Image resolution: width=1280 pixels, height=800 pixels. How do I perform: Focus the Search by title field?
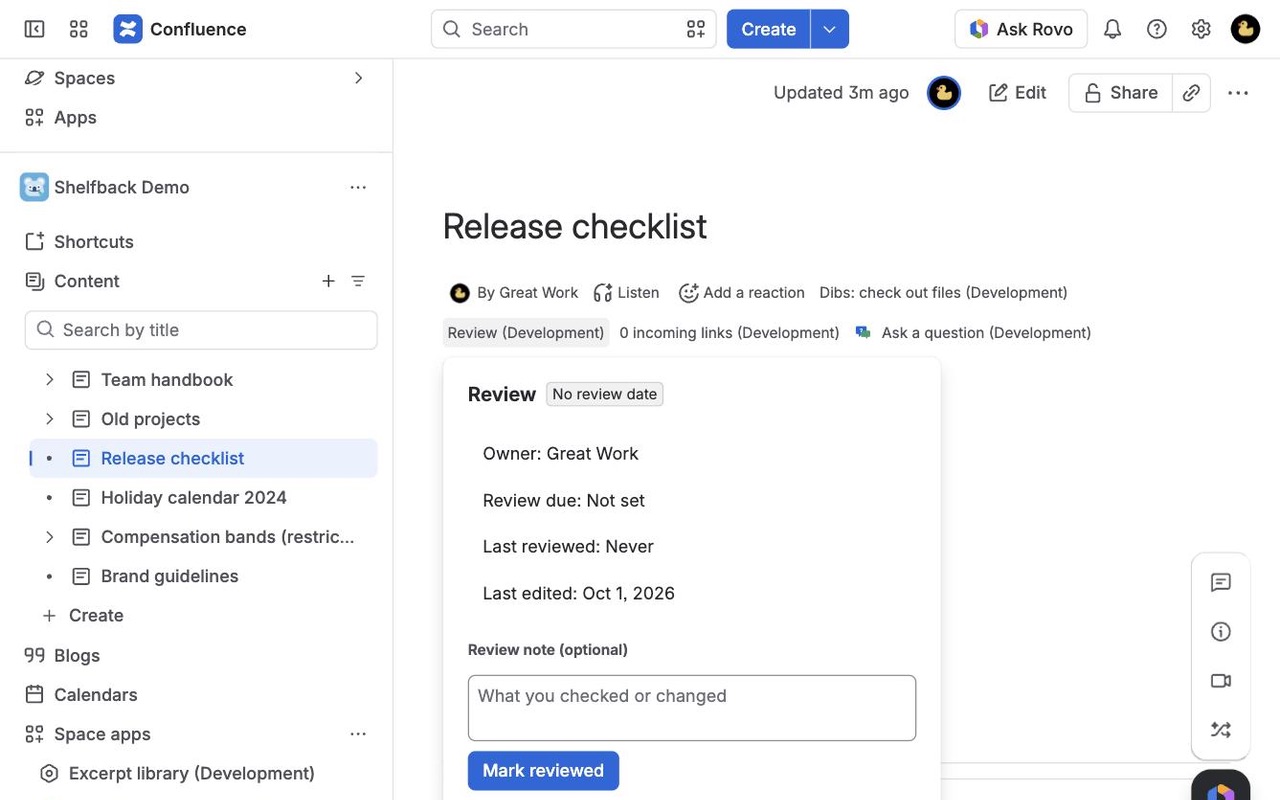tap(201, 330)
